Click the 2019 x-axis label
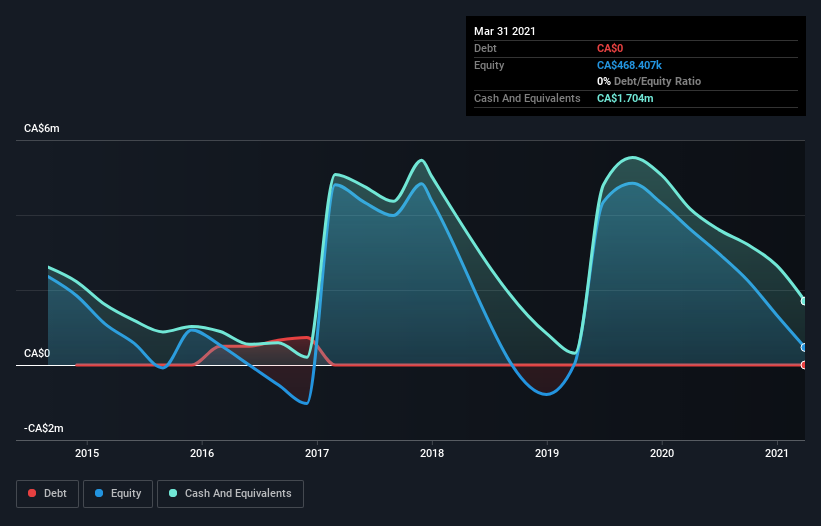 click(547, 453)
